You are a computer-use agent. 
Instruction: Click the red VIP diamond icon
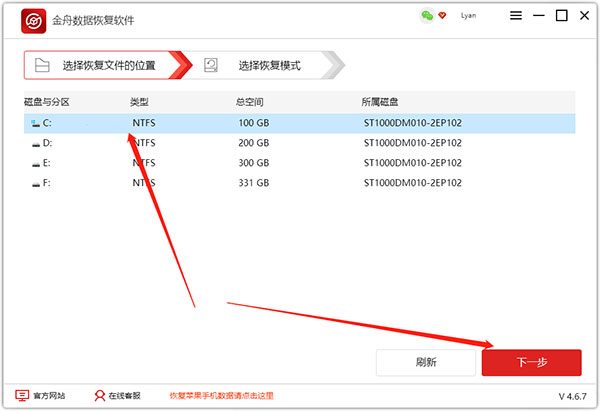coord(444,16)
